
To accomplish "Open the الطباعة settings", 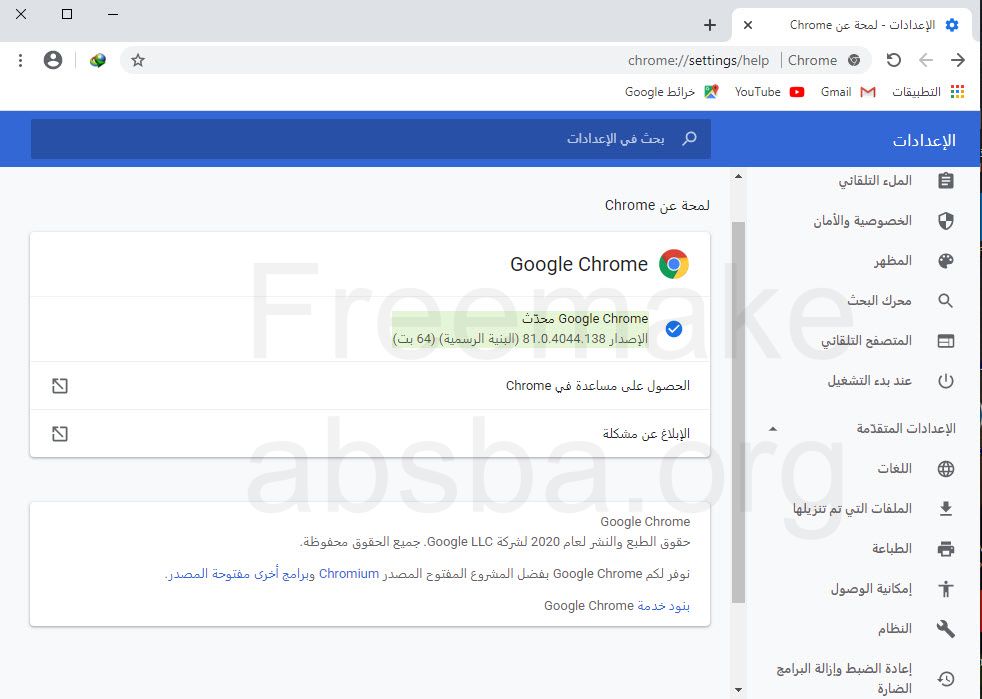I will 892,549.
